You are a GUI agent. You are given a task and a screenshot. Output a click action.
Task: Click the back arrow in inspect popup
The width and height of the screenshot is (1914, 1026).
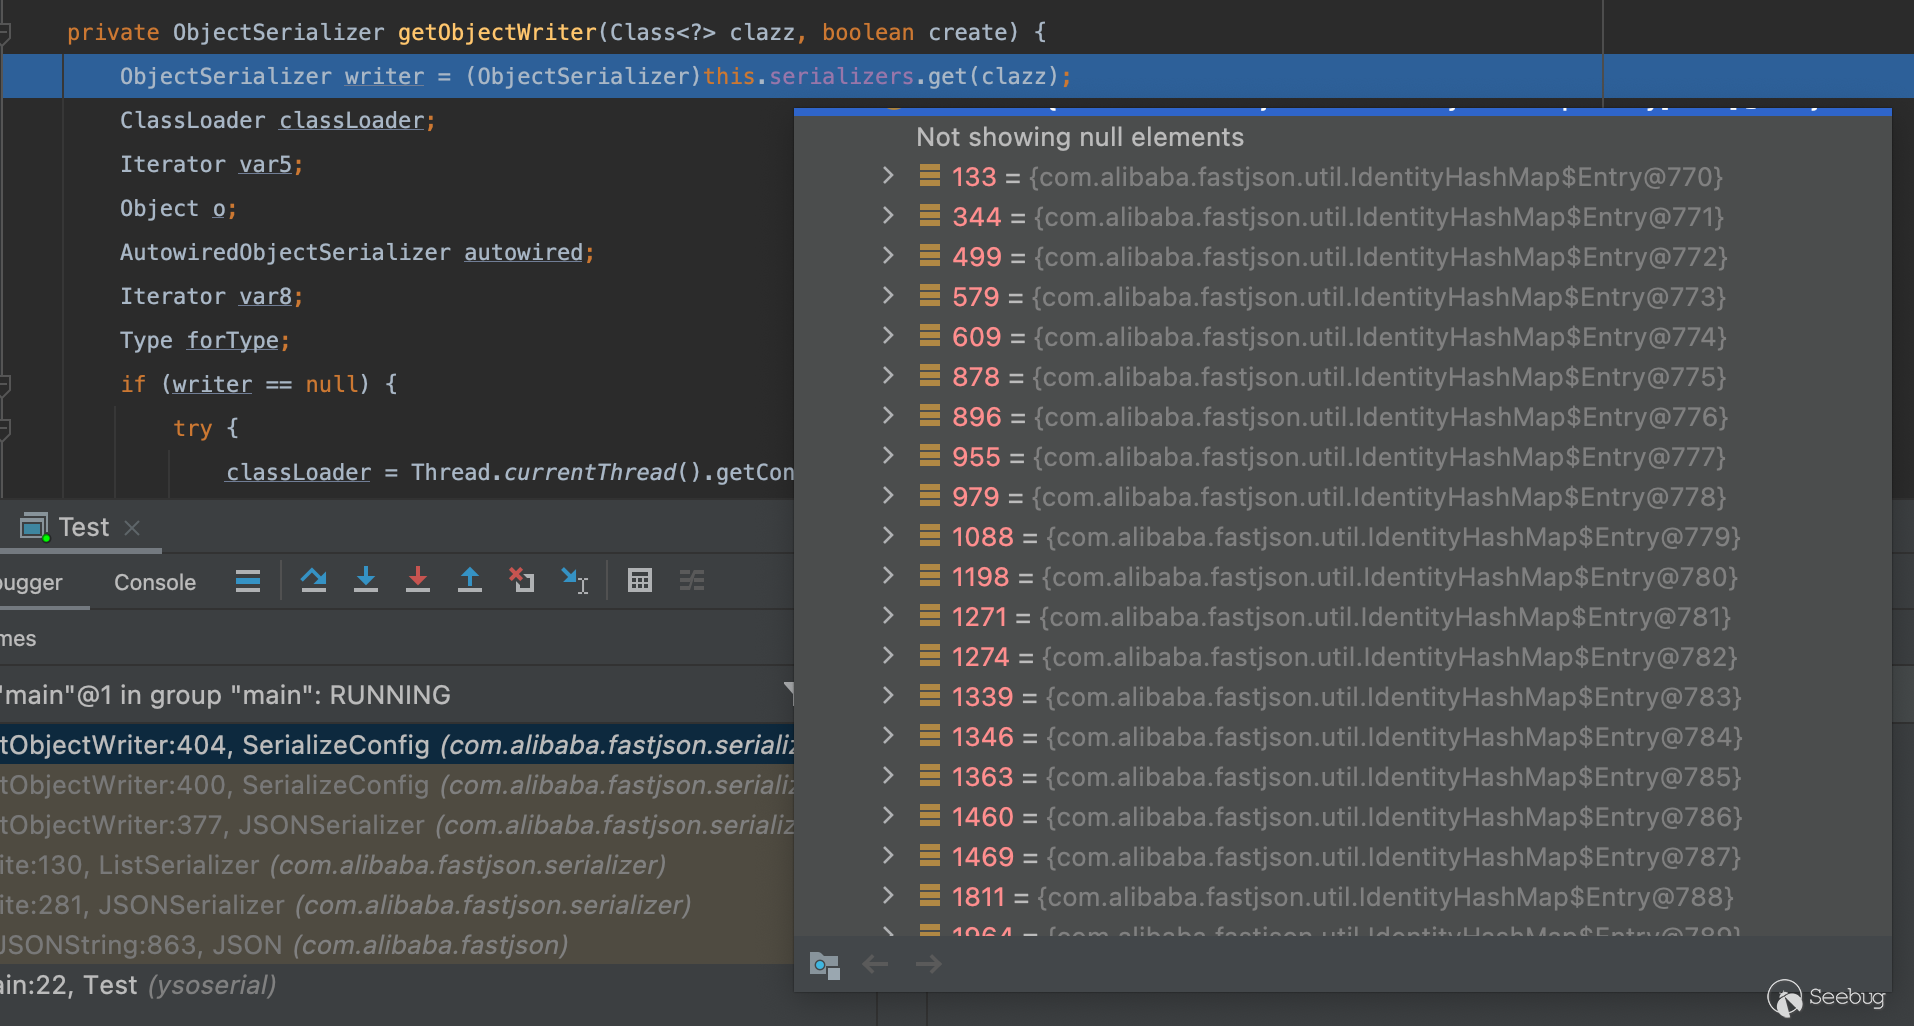point(875,964)
